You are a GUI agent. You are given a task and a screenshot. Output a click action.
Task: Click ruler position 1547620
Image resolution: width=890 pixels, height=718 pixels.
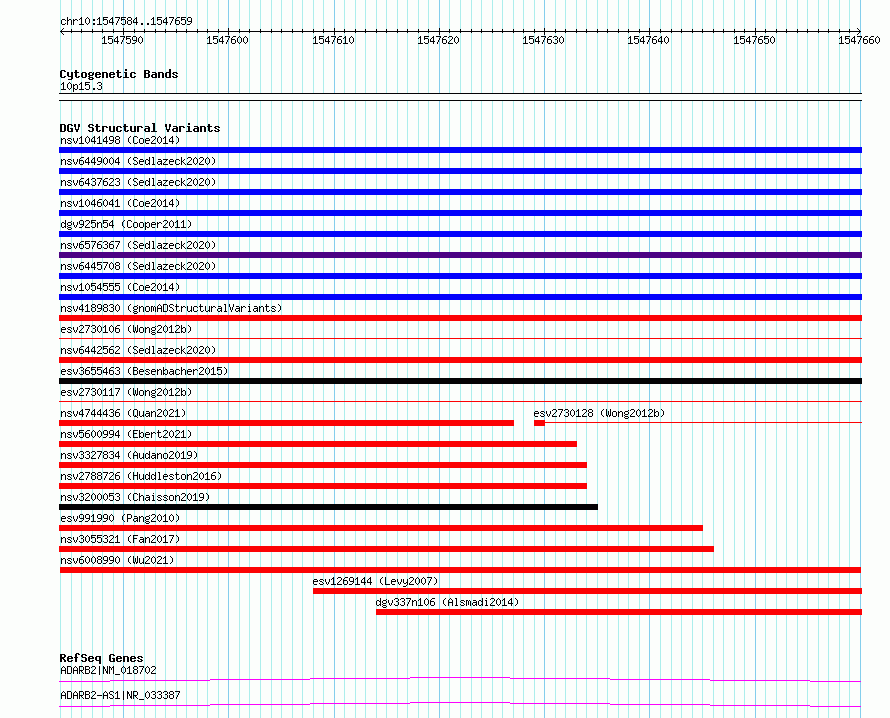(438, 40)
